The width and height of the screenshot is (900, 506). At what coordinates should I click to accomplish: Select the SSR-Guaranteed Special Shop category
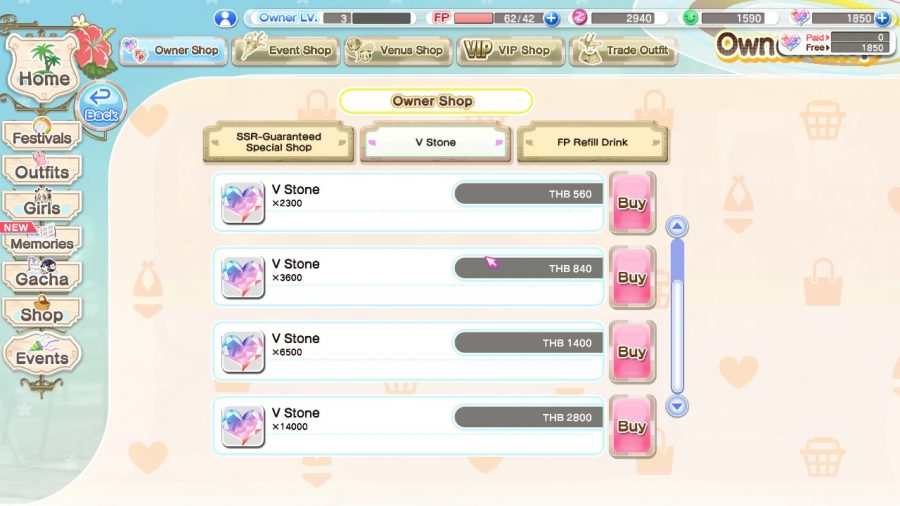click(x=278, y=142)
